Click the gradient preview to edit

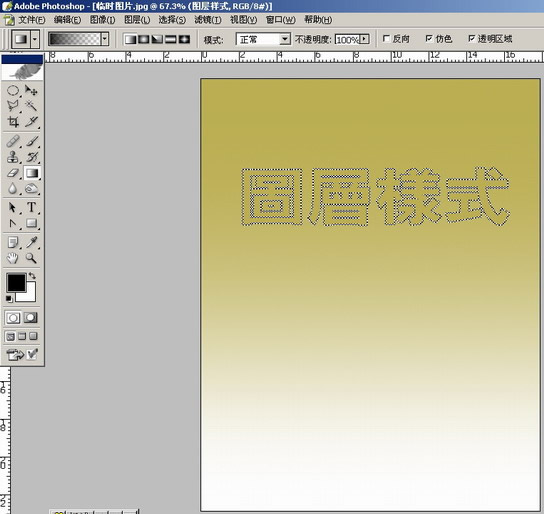click(74, 39)
